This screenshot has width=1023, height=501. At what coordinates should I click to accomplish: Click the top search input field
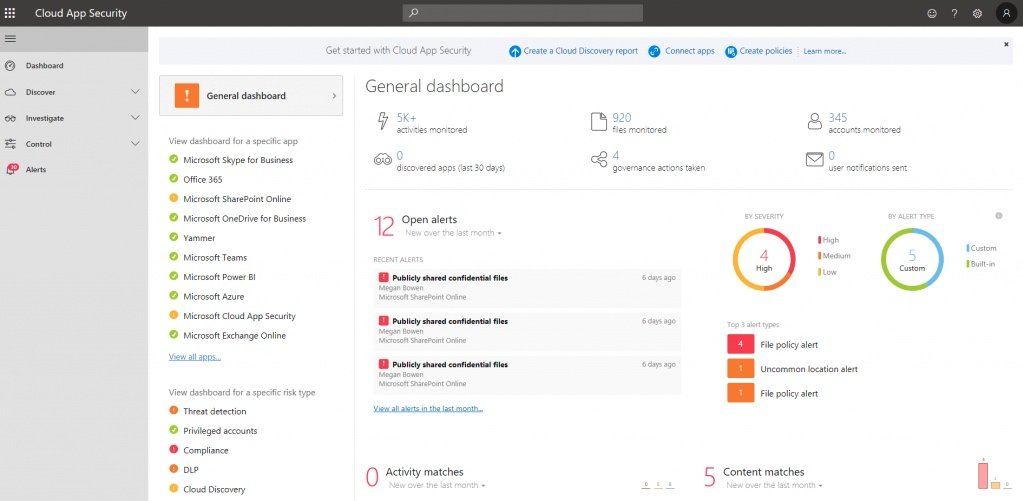(x=523, y=13)
